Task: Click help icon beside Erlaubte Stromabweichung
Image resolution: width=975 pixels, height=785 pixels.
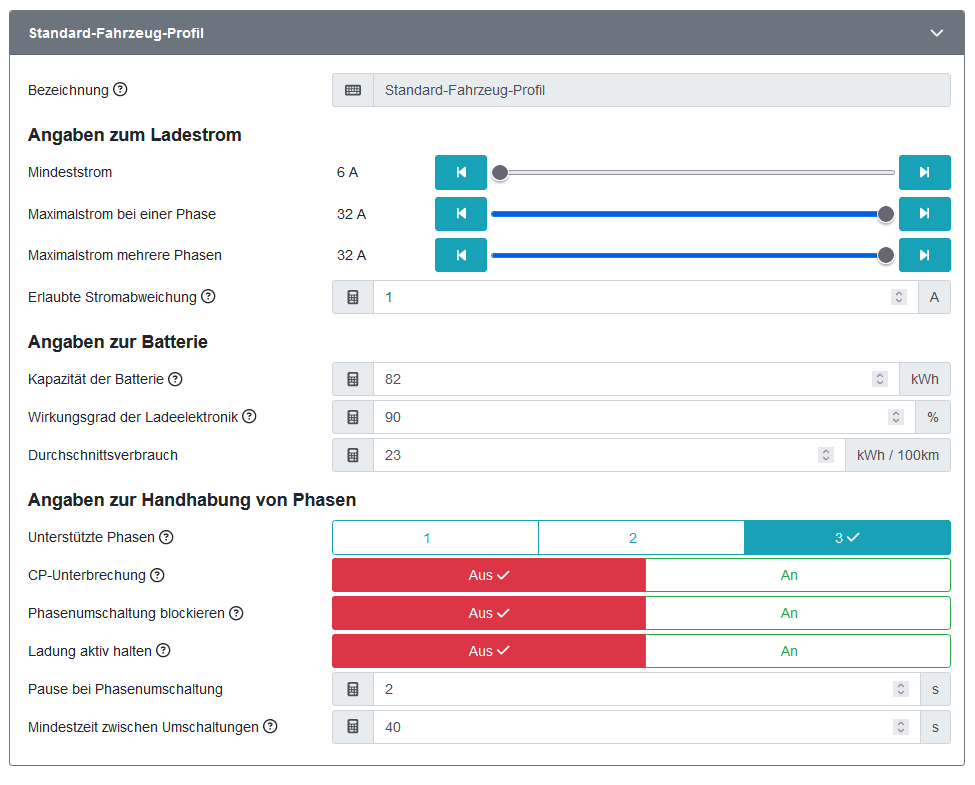Action: pyautogui.click(x=208, y=297)
